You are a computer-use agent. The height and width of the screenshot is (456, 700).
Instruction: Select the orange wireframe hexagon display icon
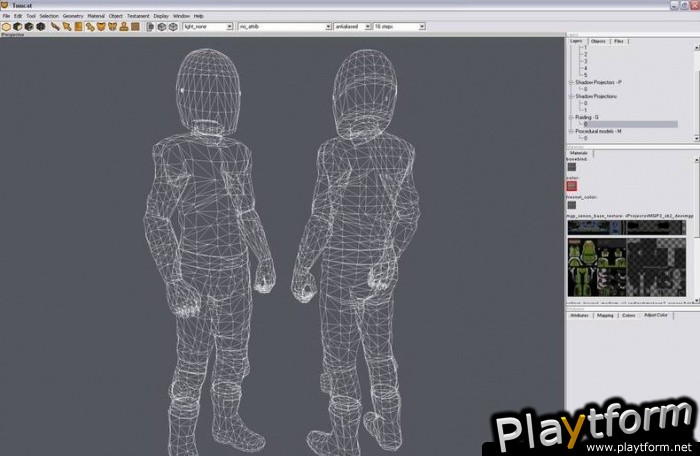pyautogui.click(x=6, y=27)
